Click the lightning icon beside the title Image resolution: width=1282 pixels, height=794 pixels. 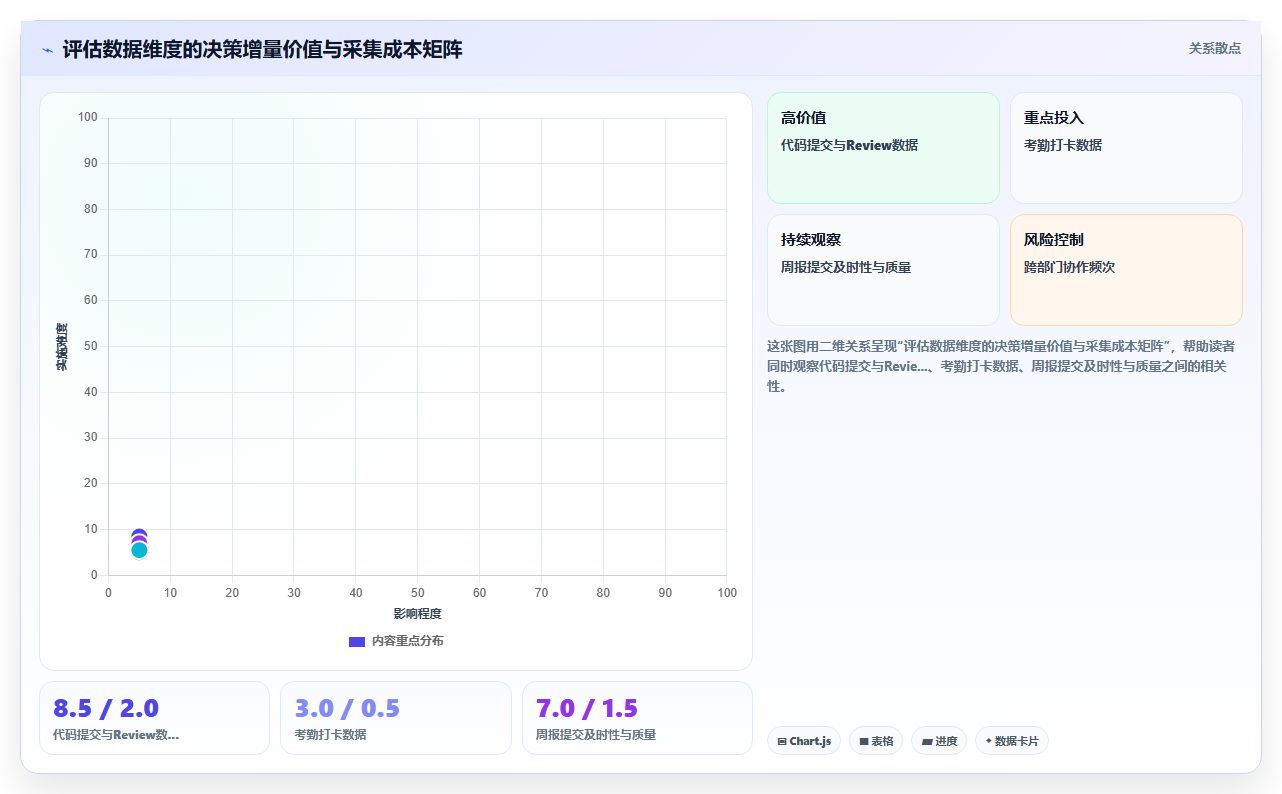tap(47, 49)
